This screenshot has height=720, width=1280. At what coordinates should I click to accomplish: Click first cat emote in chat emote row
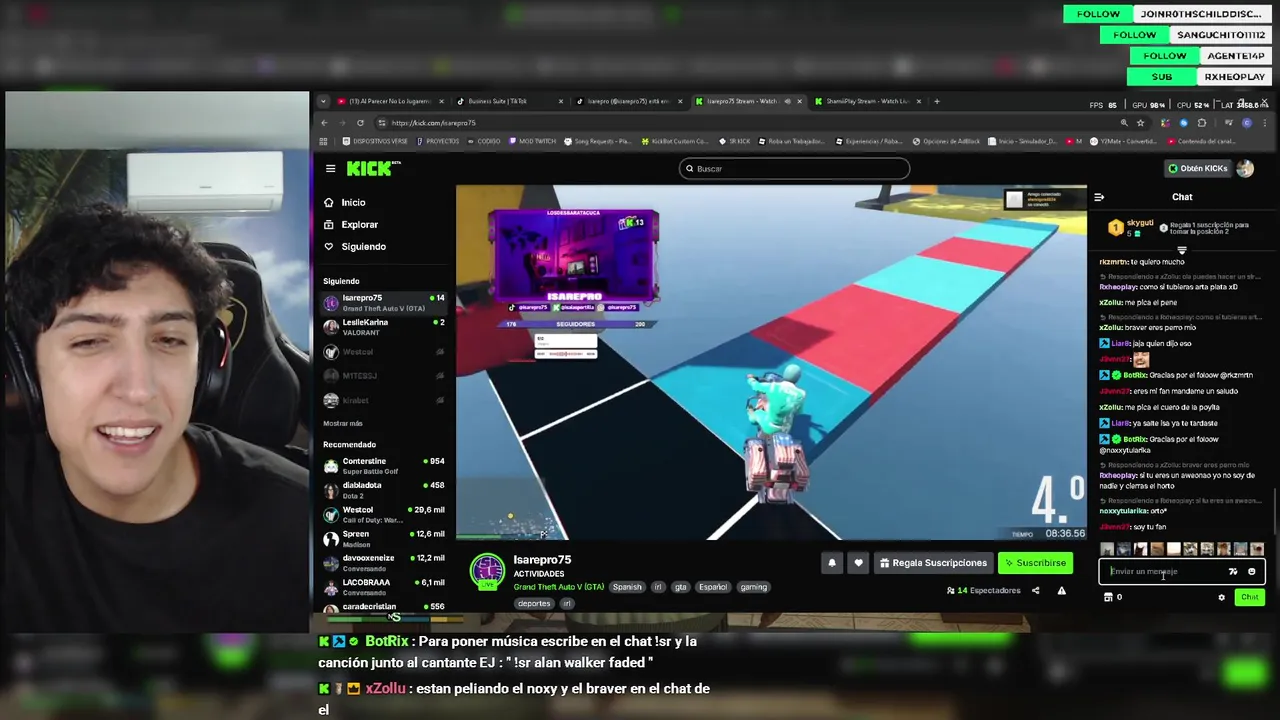[x=1107, y=549]
